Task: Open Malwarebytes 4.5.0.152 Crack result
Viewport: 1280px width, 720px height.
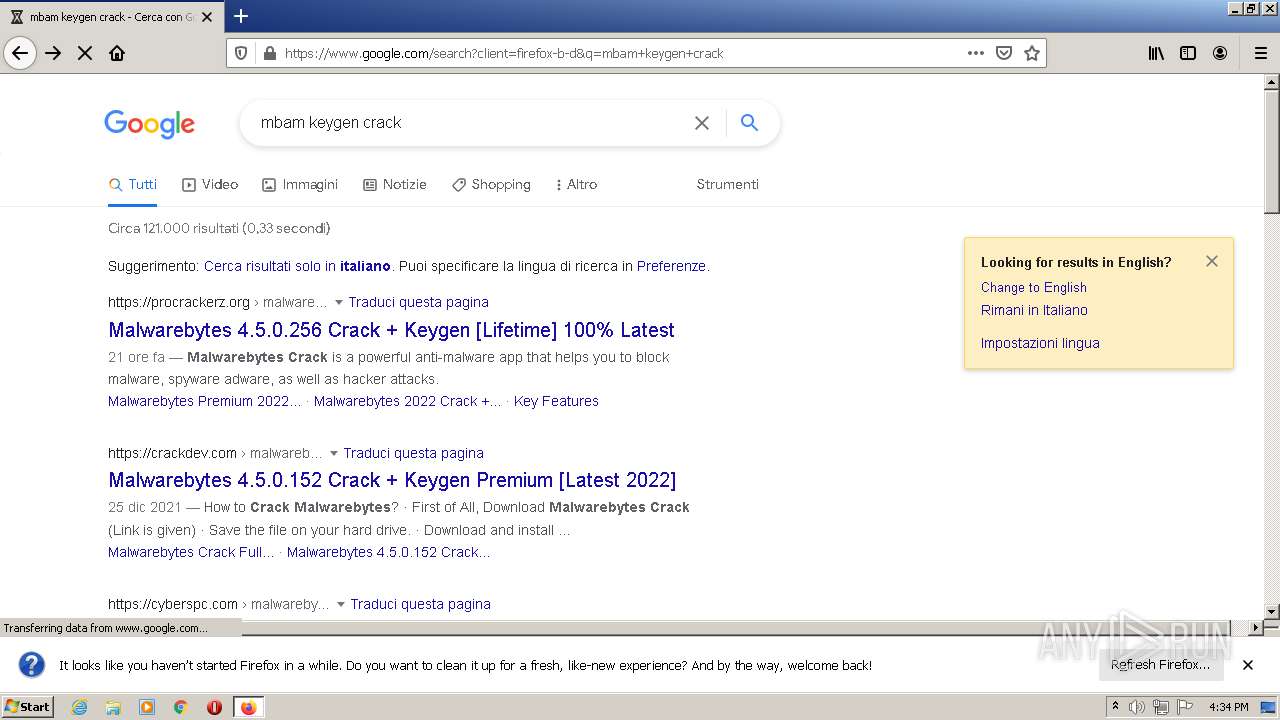Action: pyautogui.click(x=392, y=480)
